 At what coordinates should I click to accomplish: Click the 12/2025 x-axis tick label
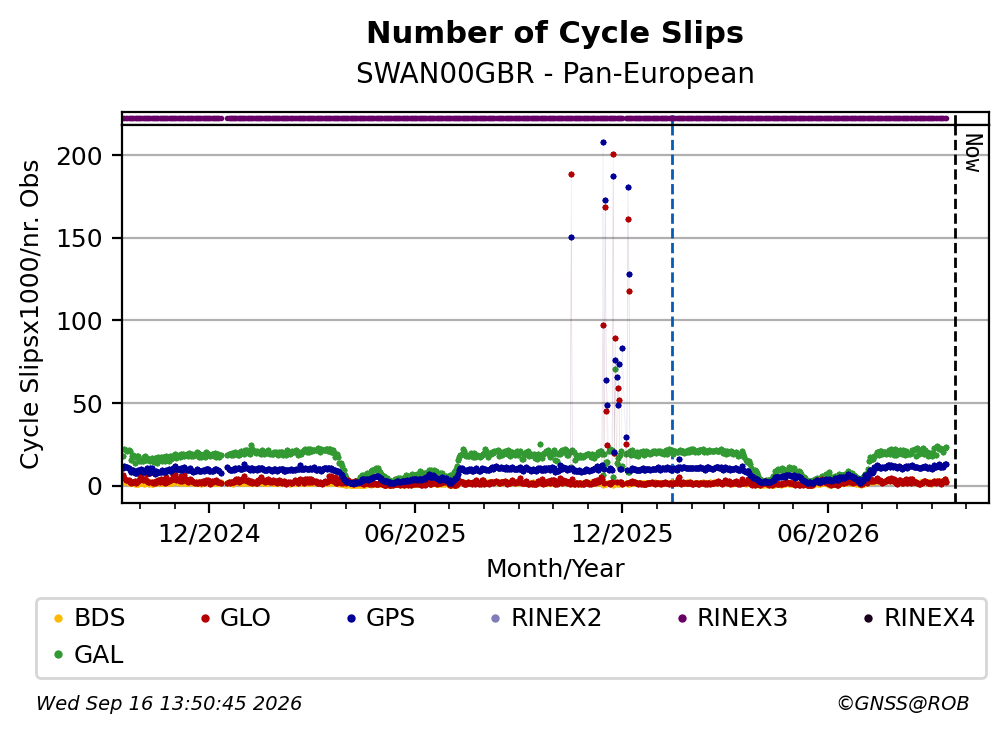coord(621,533)
